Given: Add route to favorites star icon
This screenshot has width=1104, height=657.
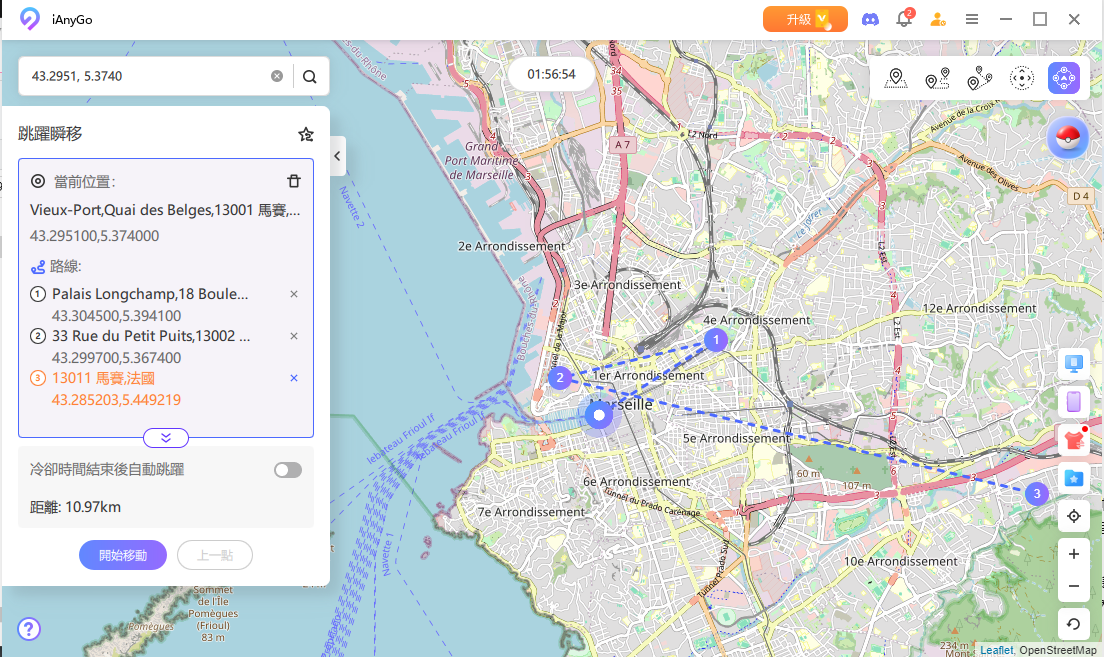Looking at the screenshot, I should (x=306, y=134).
